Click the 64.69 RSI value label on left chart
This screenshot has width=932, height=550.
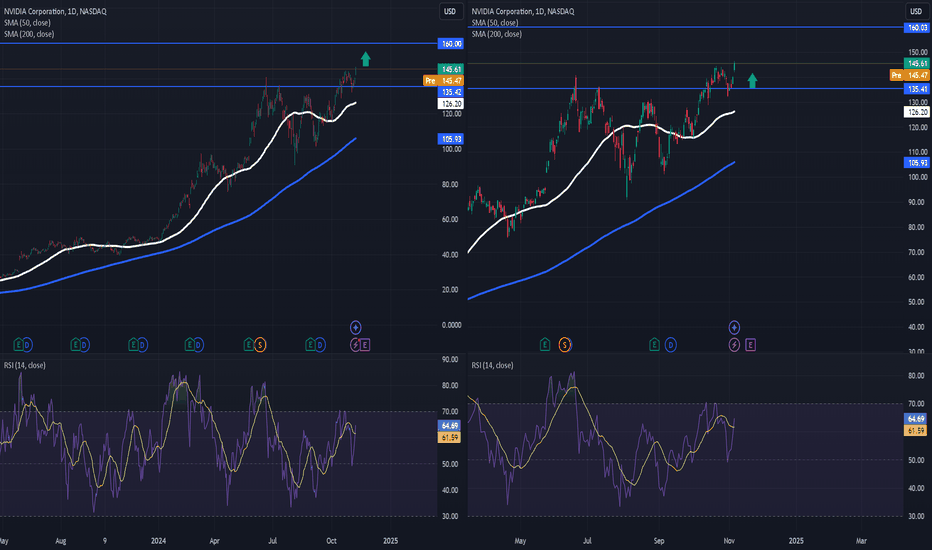[x=449, y=426]
